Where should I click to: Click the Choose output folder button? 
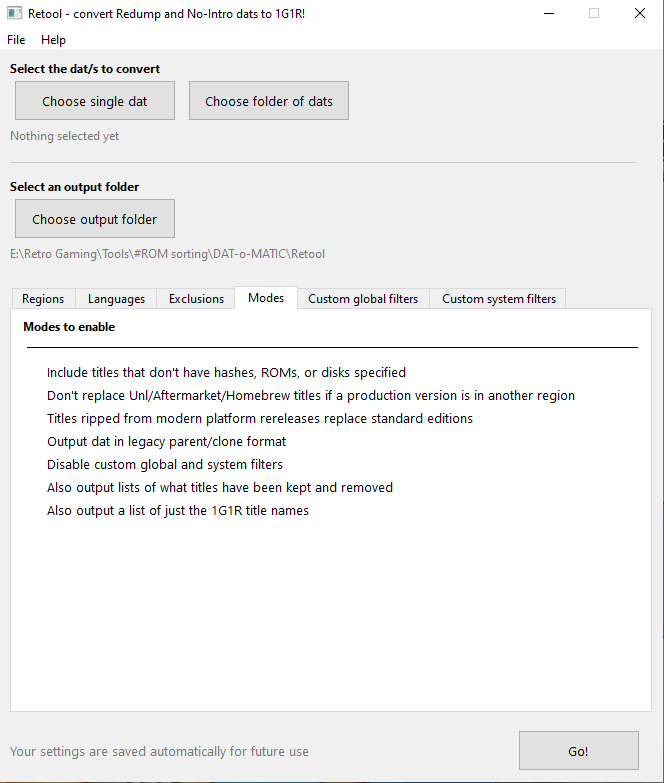95,219
